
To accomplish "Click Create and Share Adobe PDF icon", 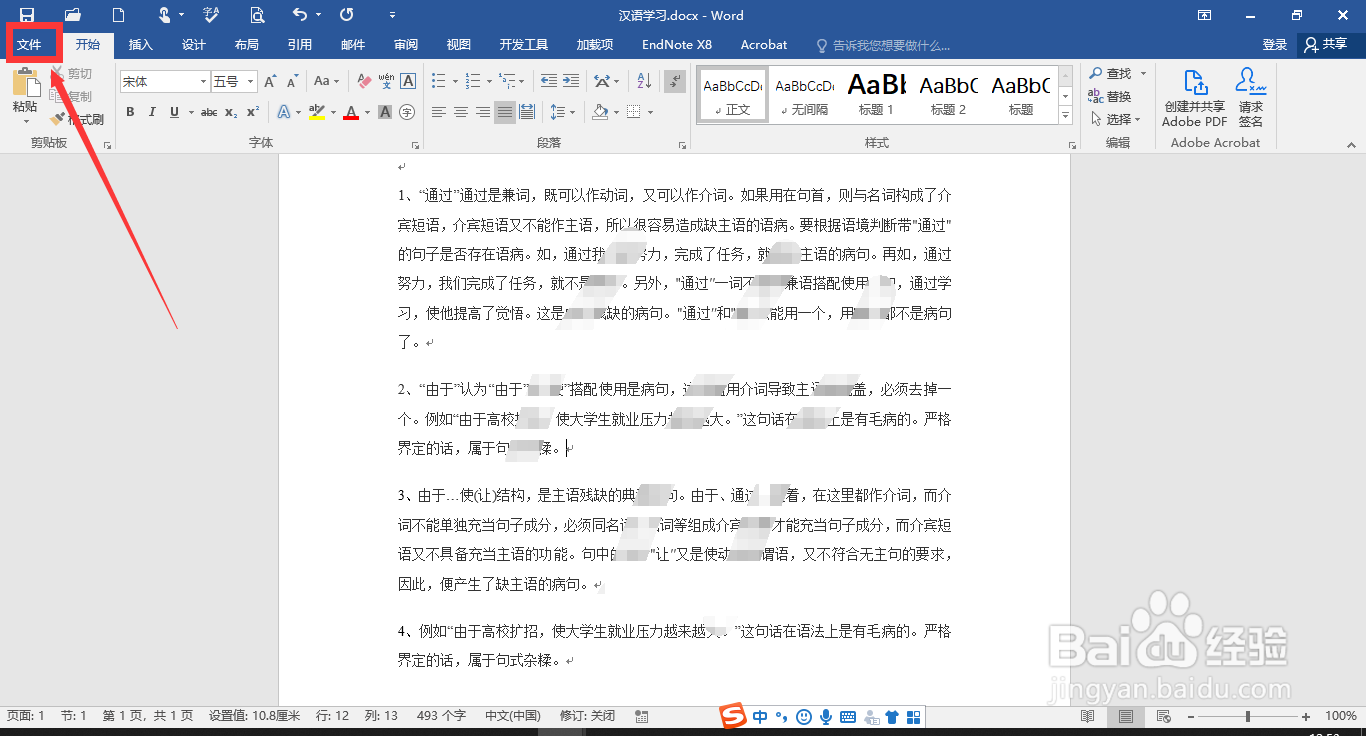I will point(1194,98).
